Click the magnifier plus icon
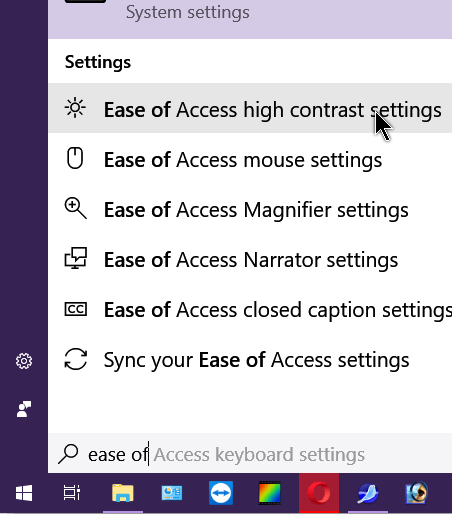 pyautogui.click(x=76, y=208)
